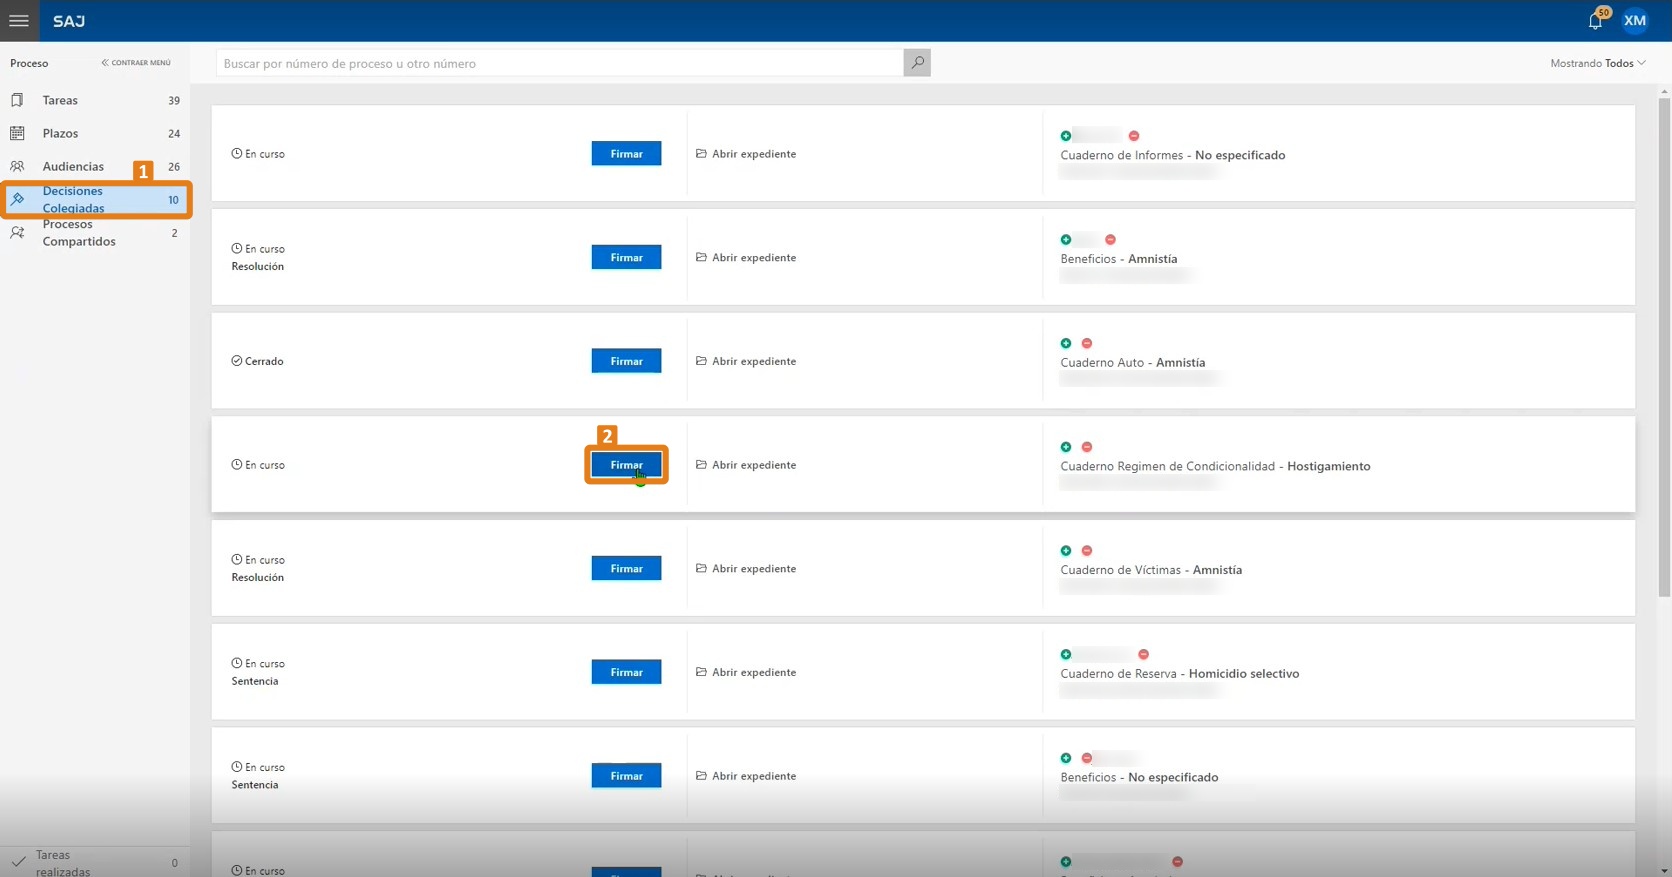Collapse the sidebar with Contraer Menú
Image resolution: width=1672 pixels, height=877 pixels.
coord(136,63)
